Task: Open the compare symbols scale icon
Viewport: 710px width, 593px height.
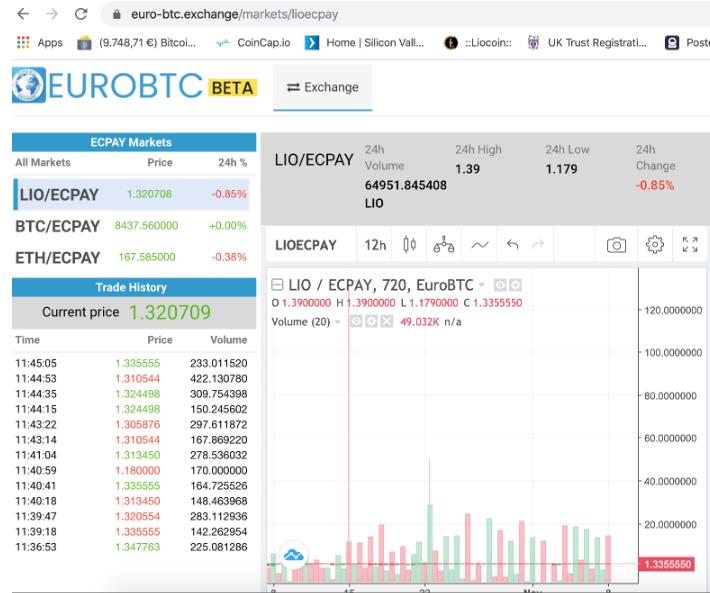Action: [x=443, y=245]
